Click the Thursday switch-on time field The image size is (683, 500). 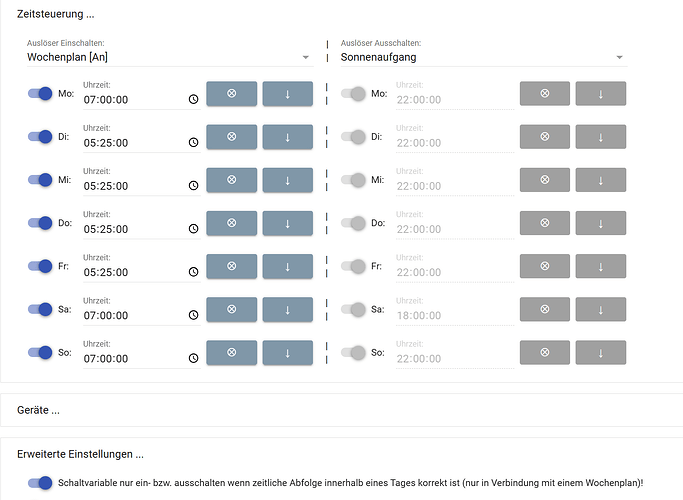tap(134, 229)
